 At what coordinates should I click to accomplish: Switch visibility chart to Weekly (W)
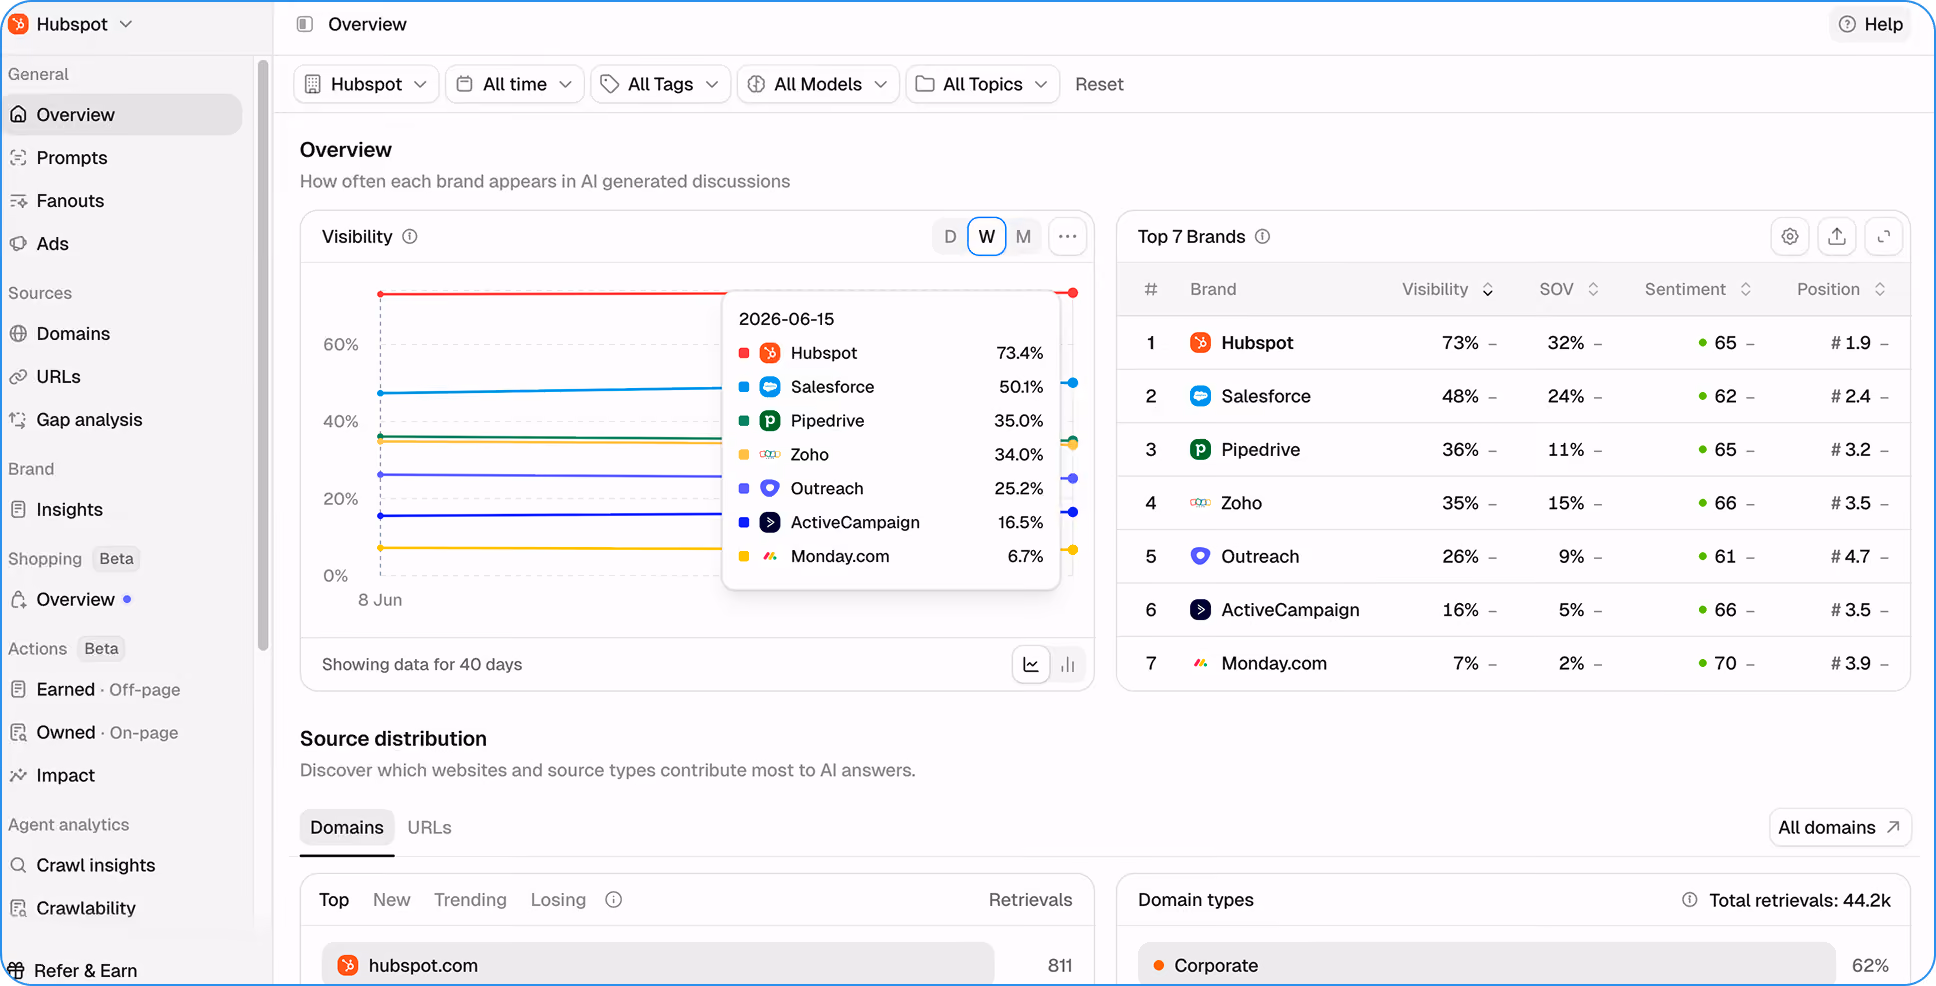987,237
